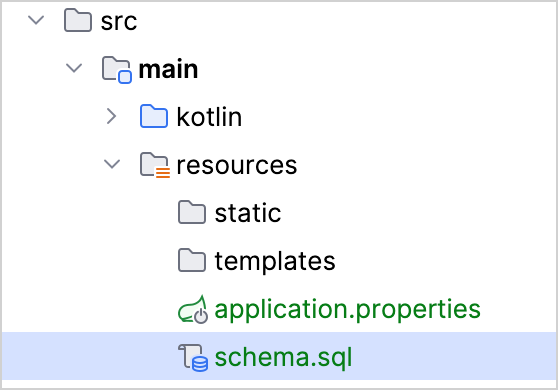Screen dimensions: 558x390
Task: Click the static folder icon
Action: tap(192, 212)
